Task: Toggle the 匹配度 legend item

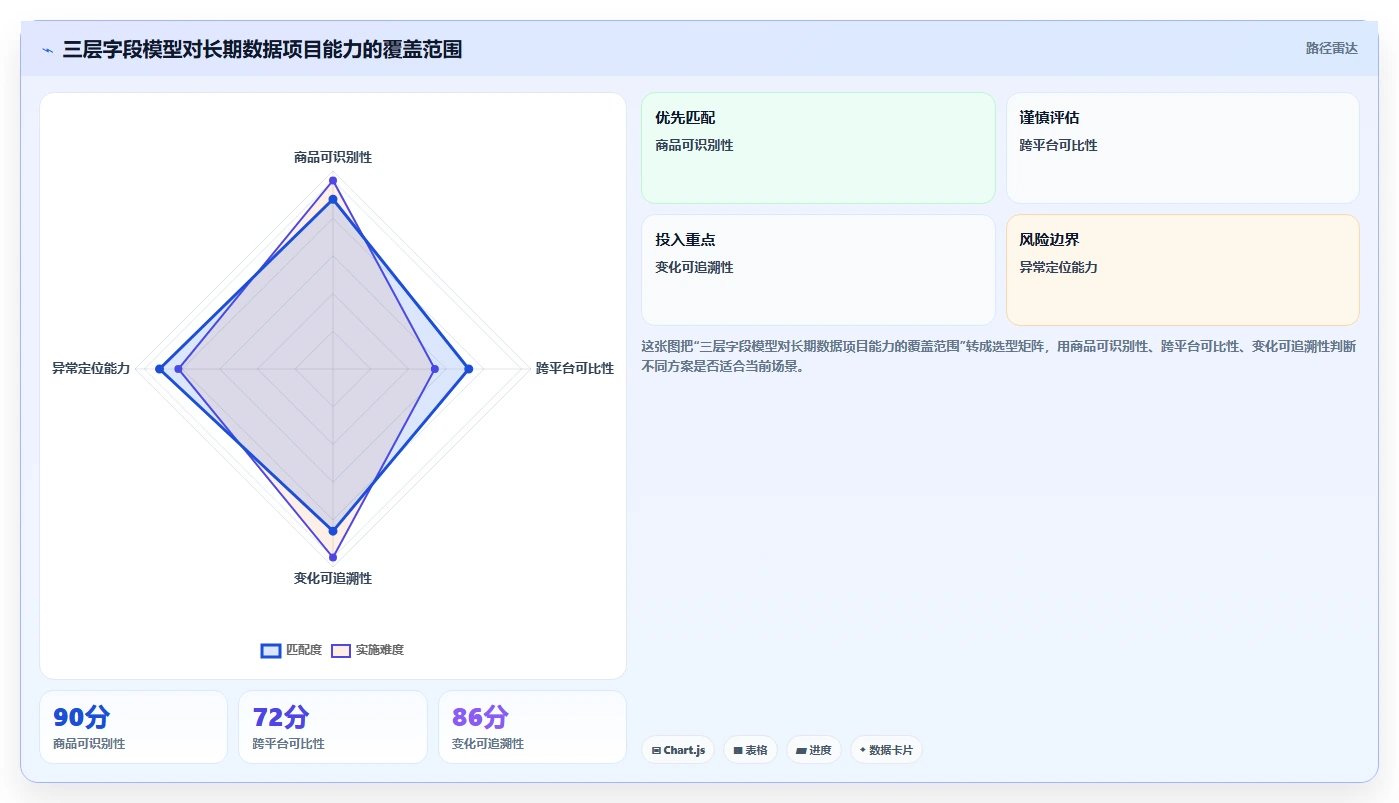Action: [291, 650]
